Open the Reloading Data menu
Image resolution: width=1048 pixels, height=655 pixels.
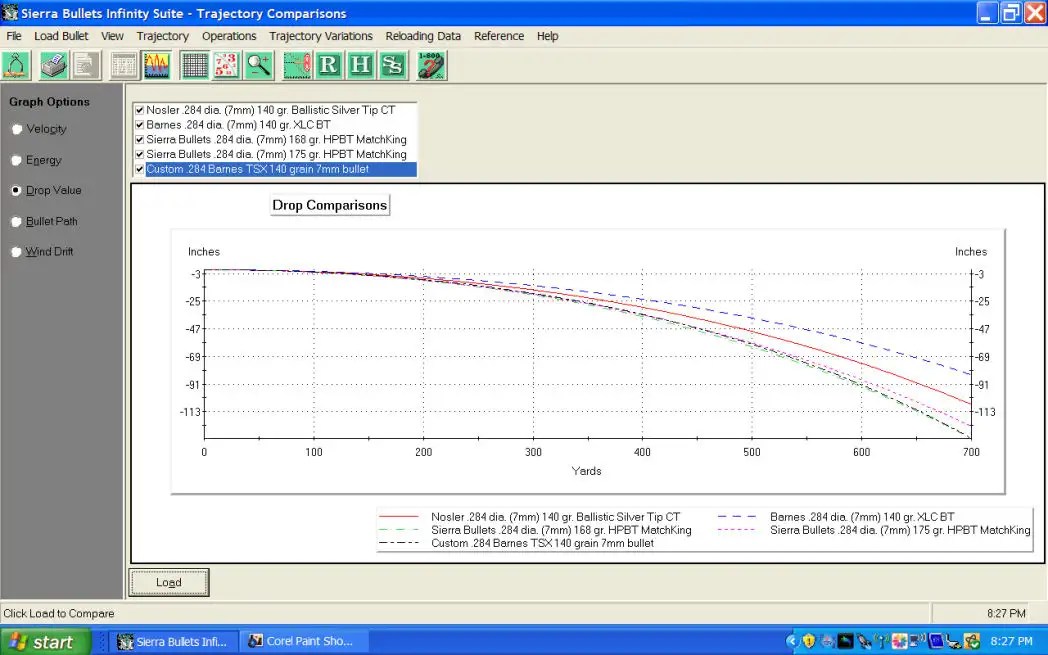pyautogui.click(x=423, y=36)
